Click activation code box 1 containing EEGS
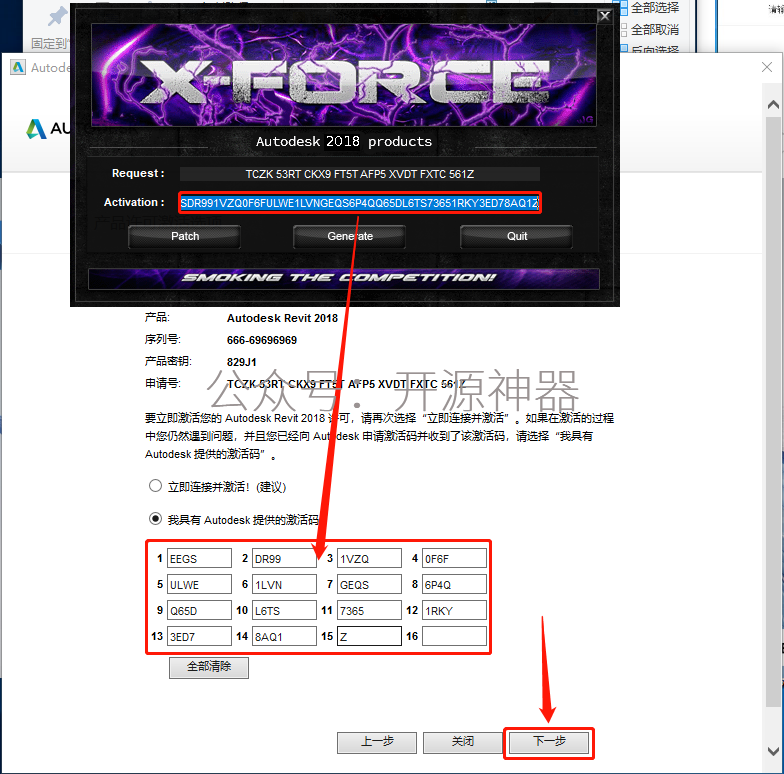This screenshot has width=784, height=774. tap(199, 558)
